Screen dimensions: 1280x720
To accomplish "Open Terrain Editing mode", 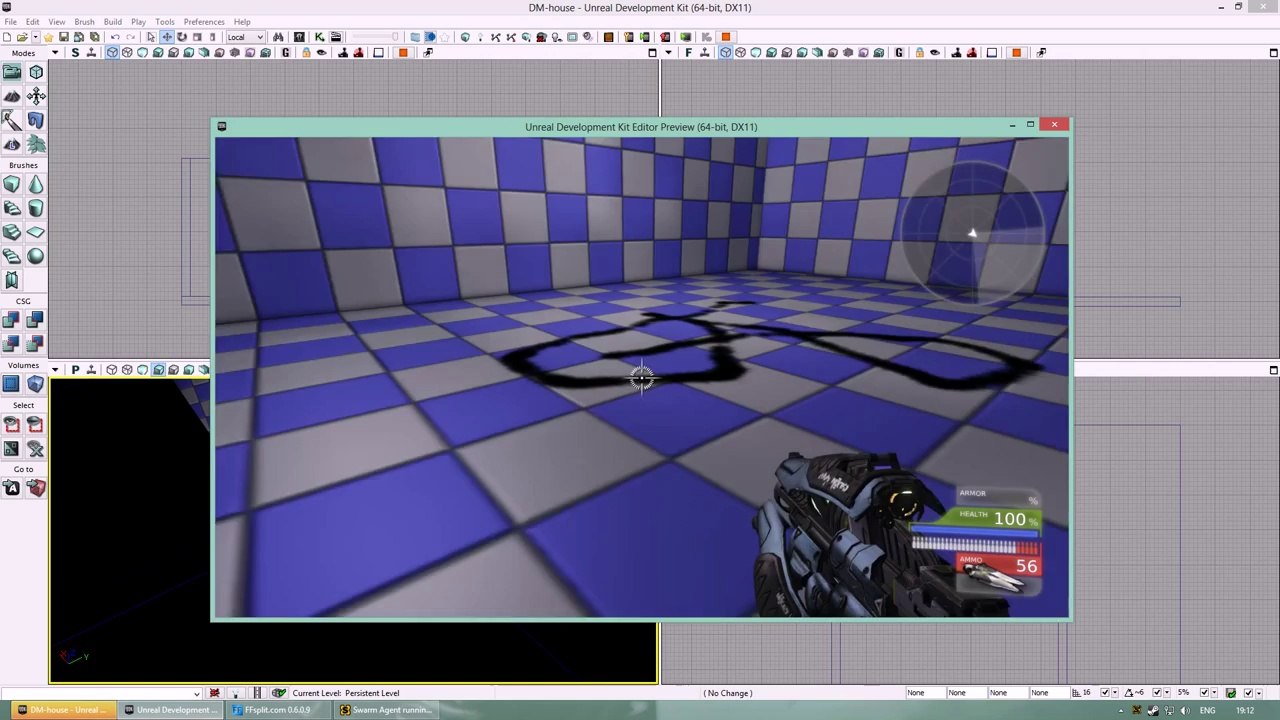I will (x=12, y=96).
